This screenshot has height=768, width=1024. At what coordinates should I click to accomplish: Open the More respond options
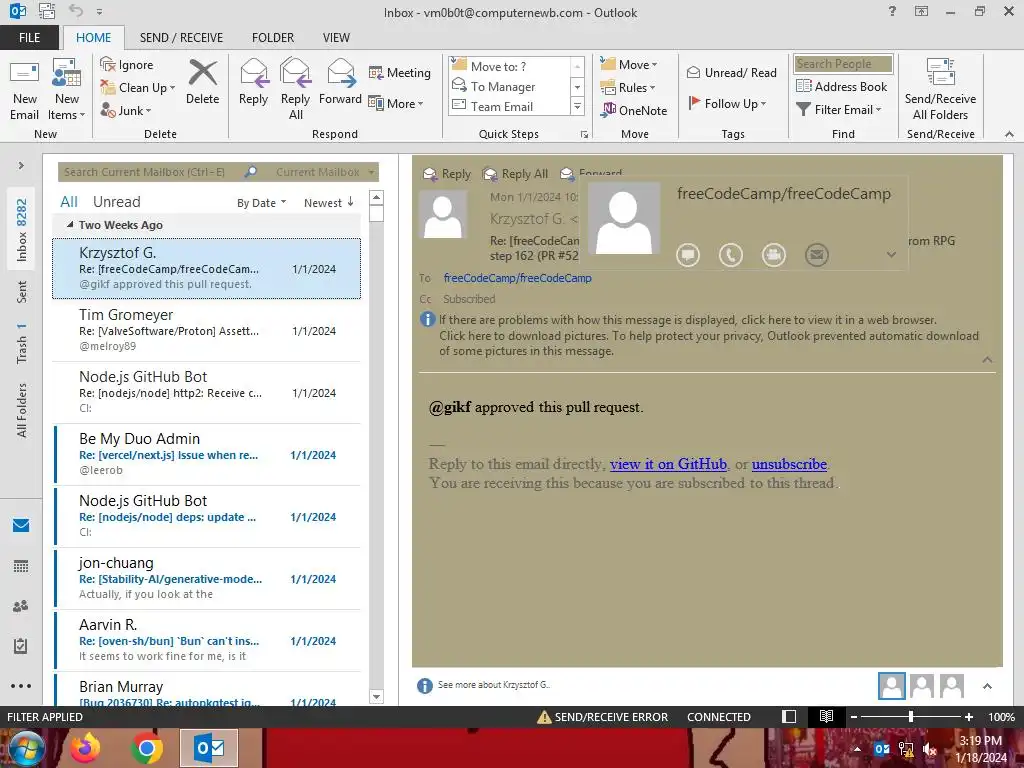[x=396, y=103]
